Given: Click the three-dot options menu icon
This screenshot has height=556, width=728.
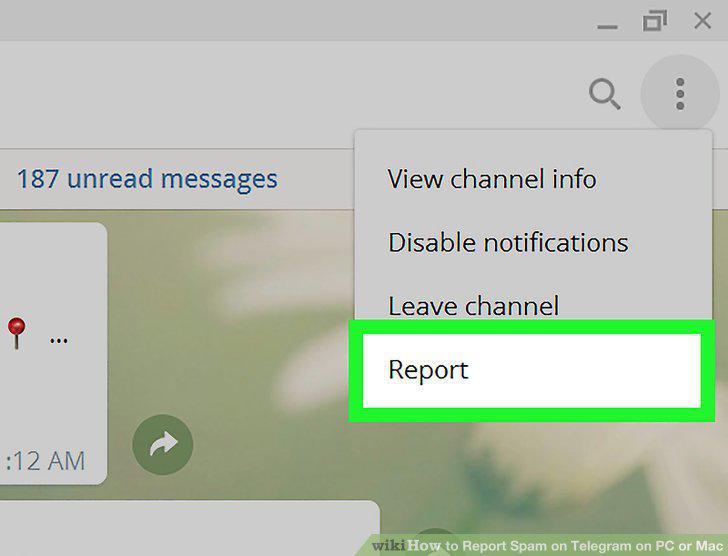Looking at the screenshot, I should pyautogui.click(x=680, y=94).
